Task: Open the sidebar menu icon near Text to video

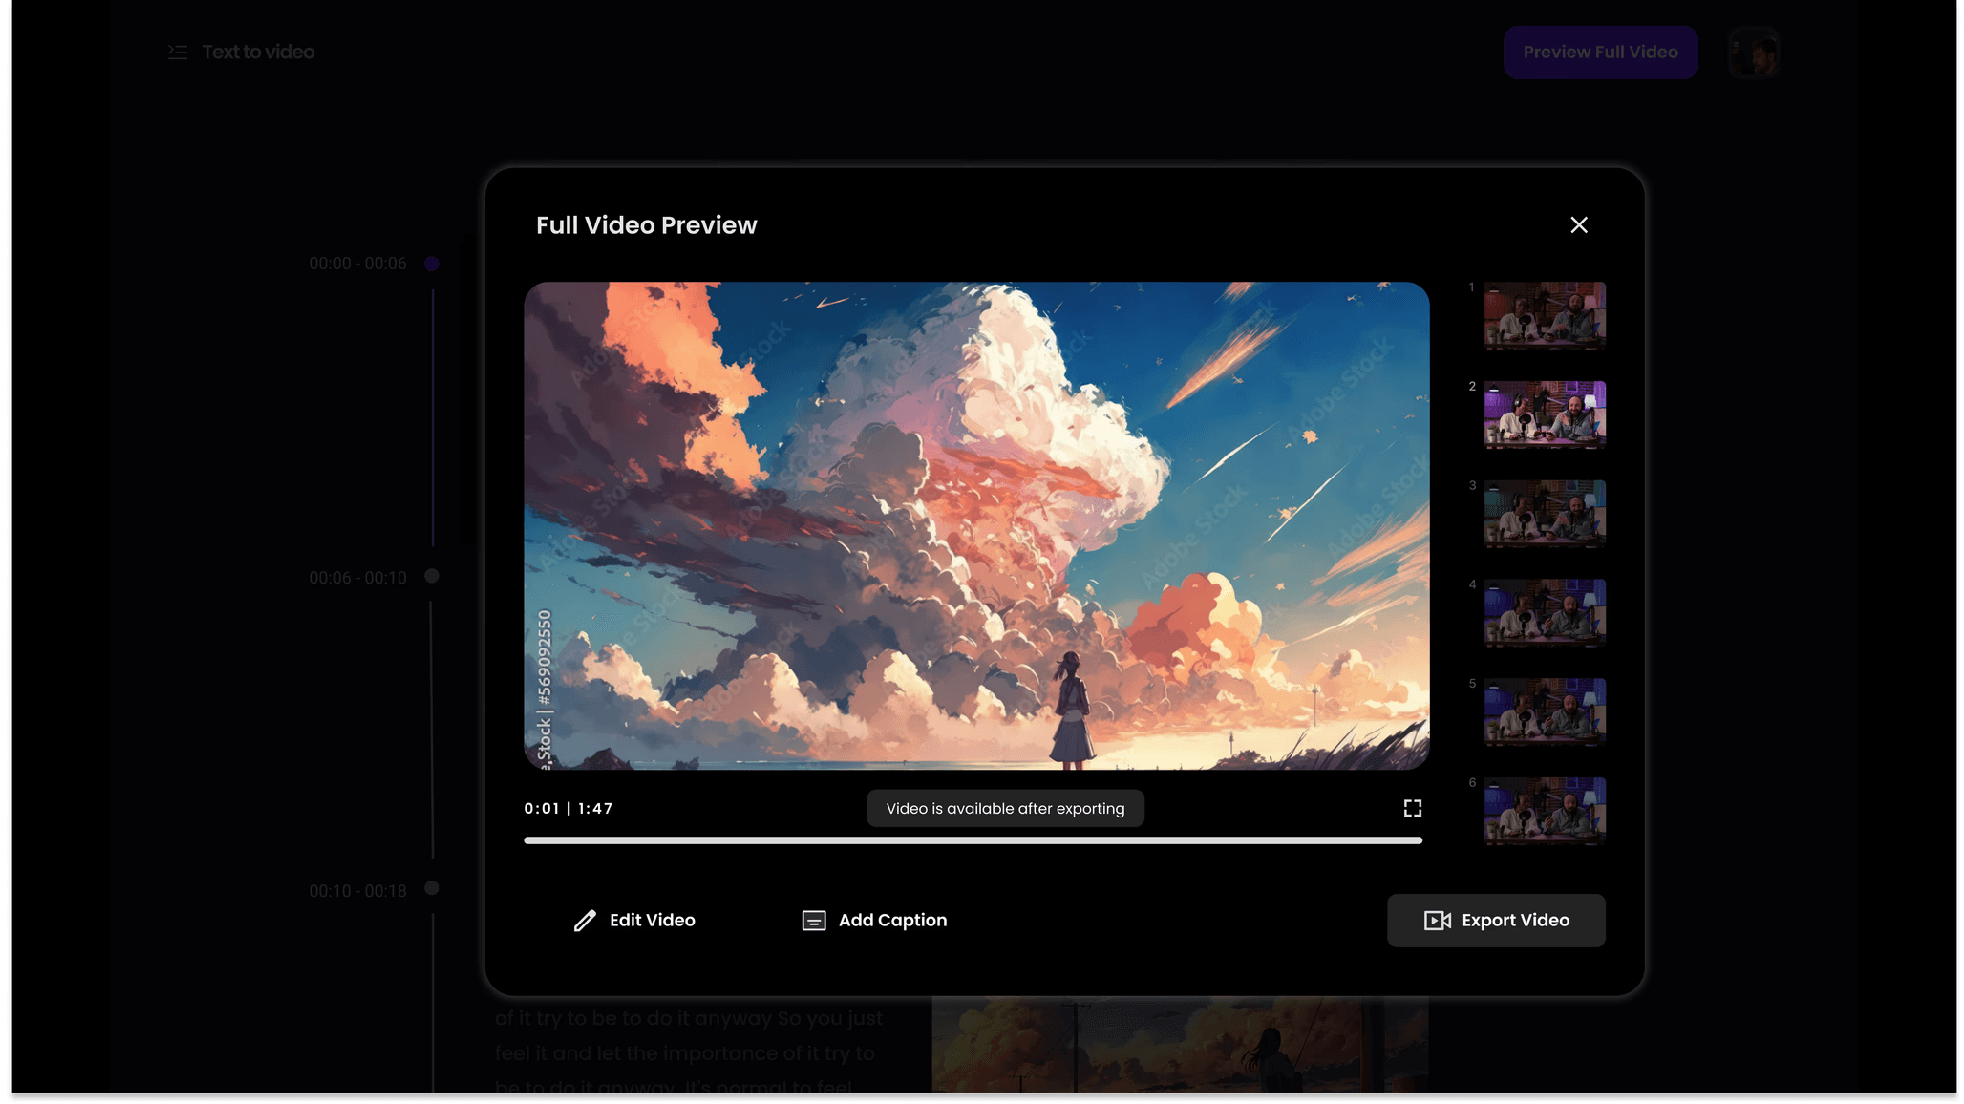Action: [x=177, y=52]
